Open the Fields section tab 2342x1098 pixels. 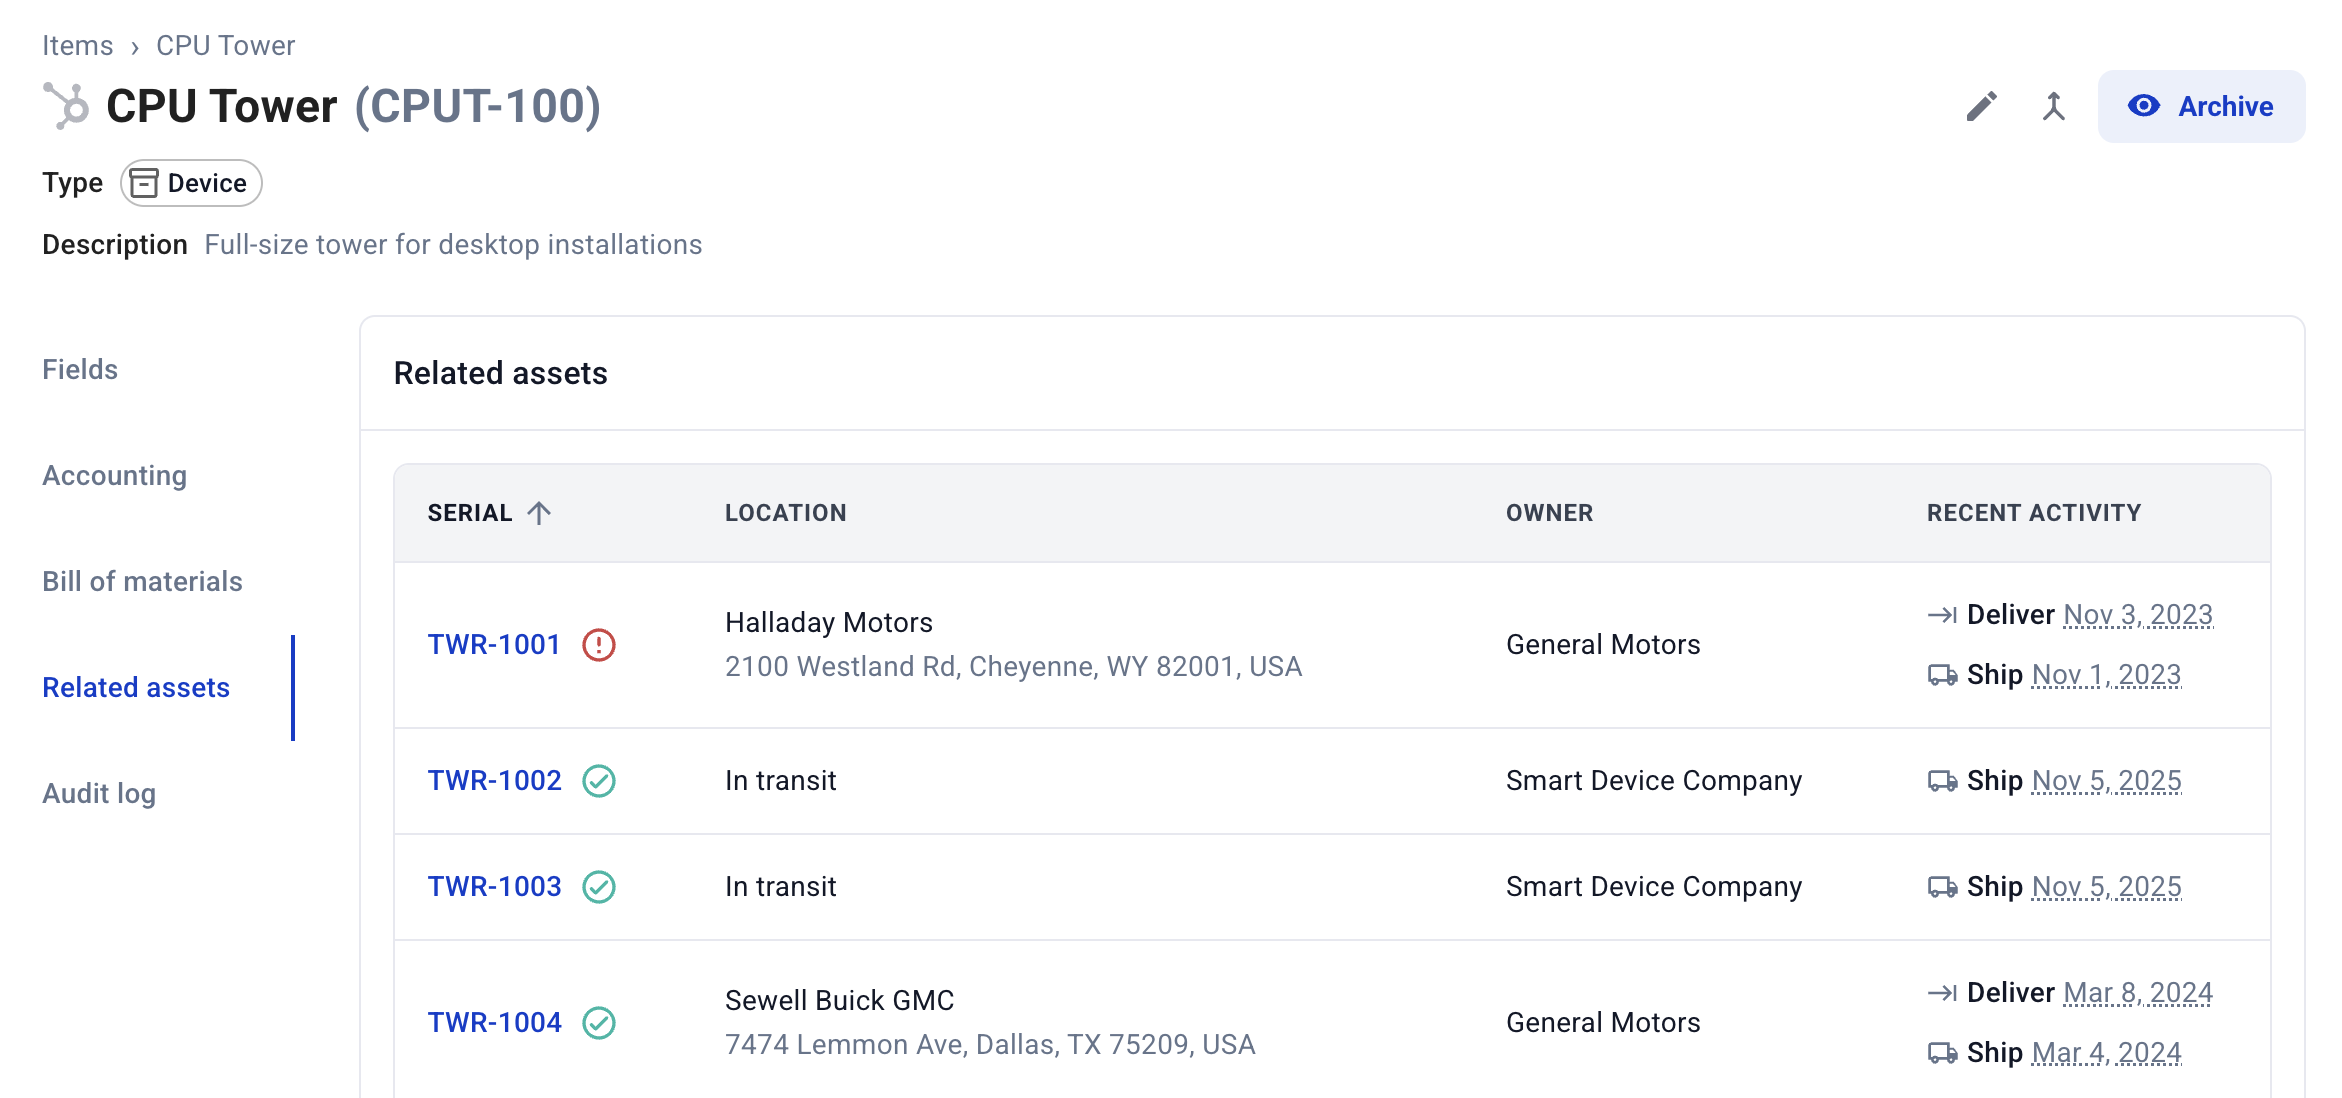pos(80,370)
